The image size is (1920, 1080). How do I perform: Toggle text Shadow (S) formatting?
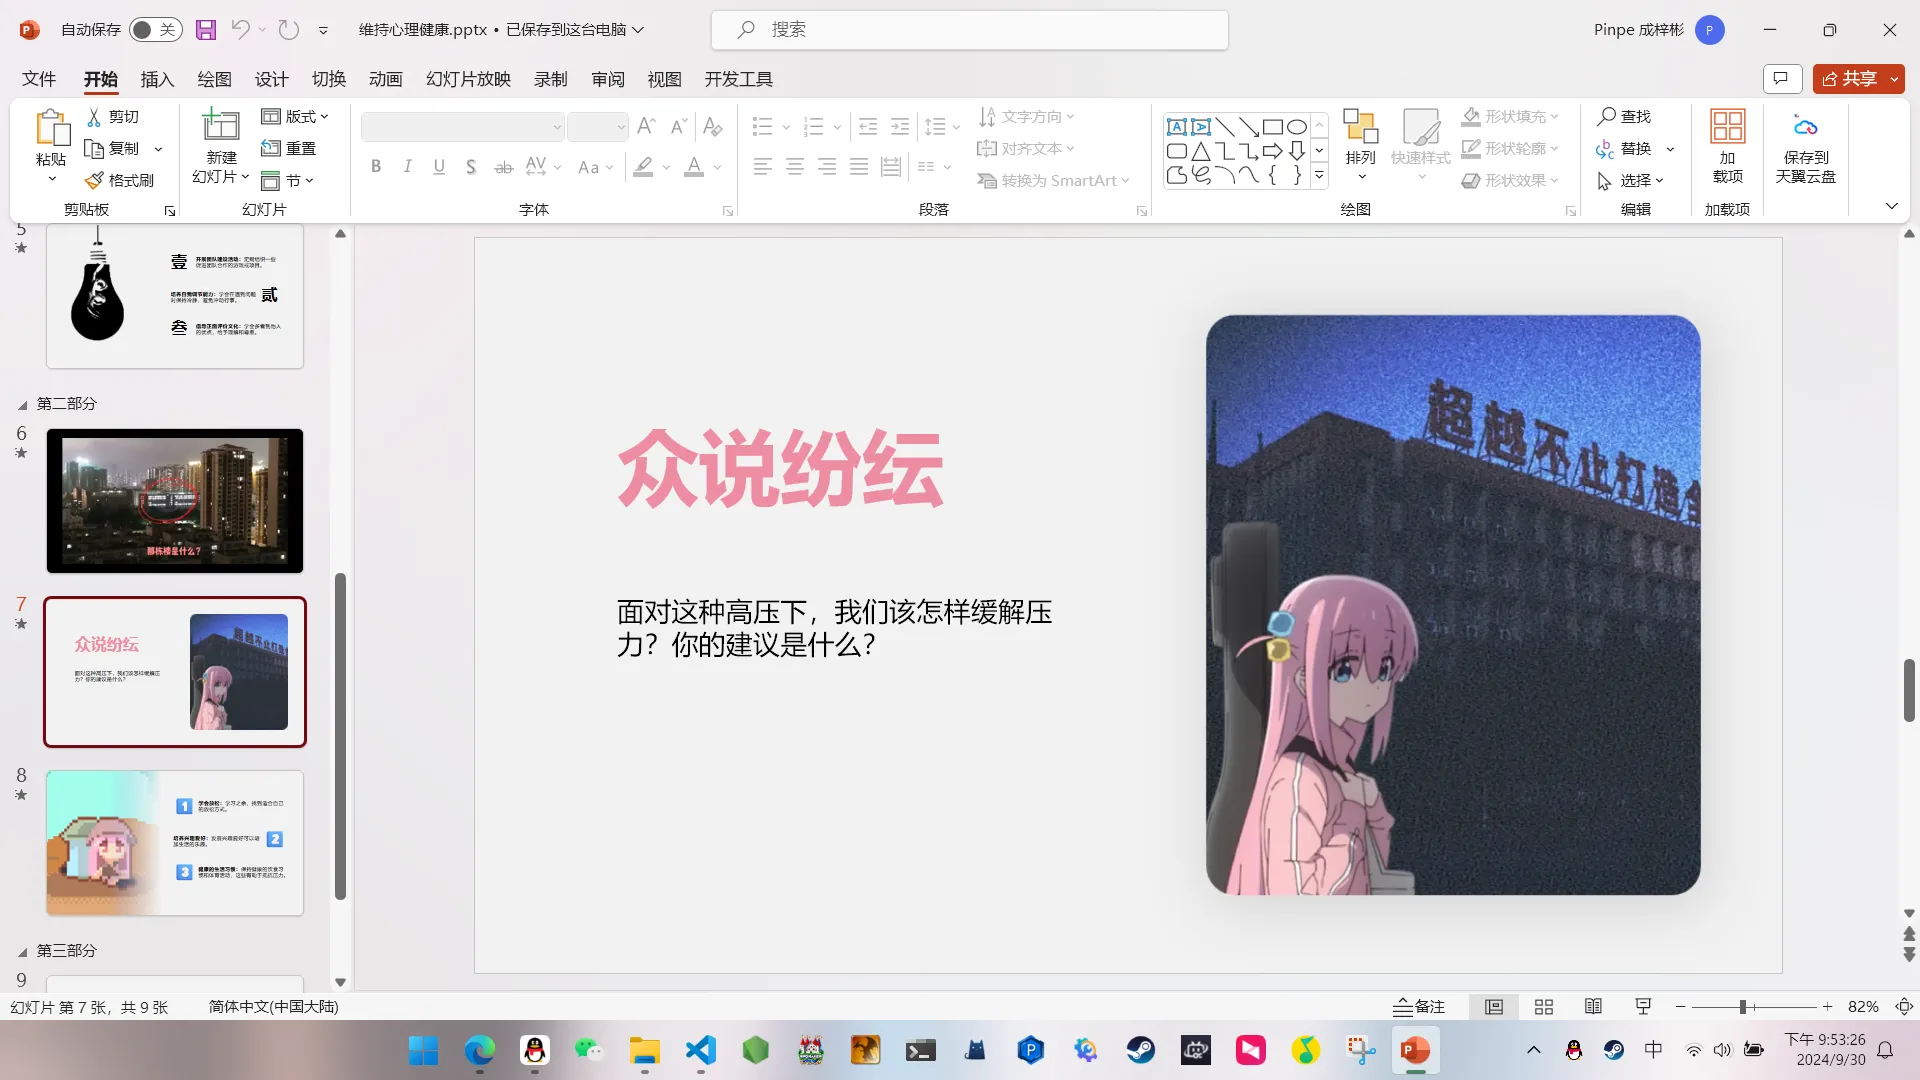click(471, 167)
